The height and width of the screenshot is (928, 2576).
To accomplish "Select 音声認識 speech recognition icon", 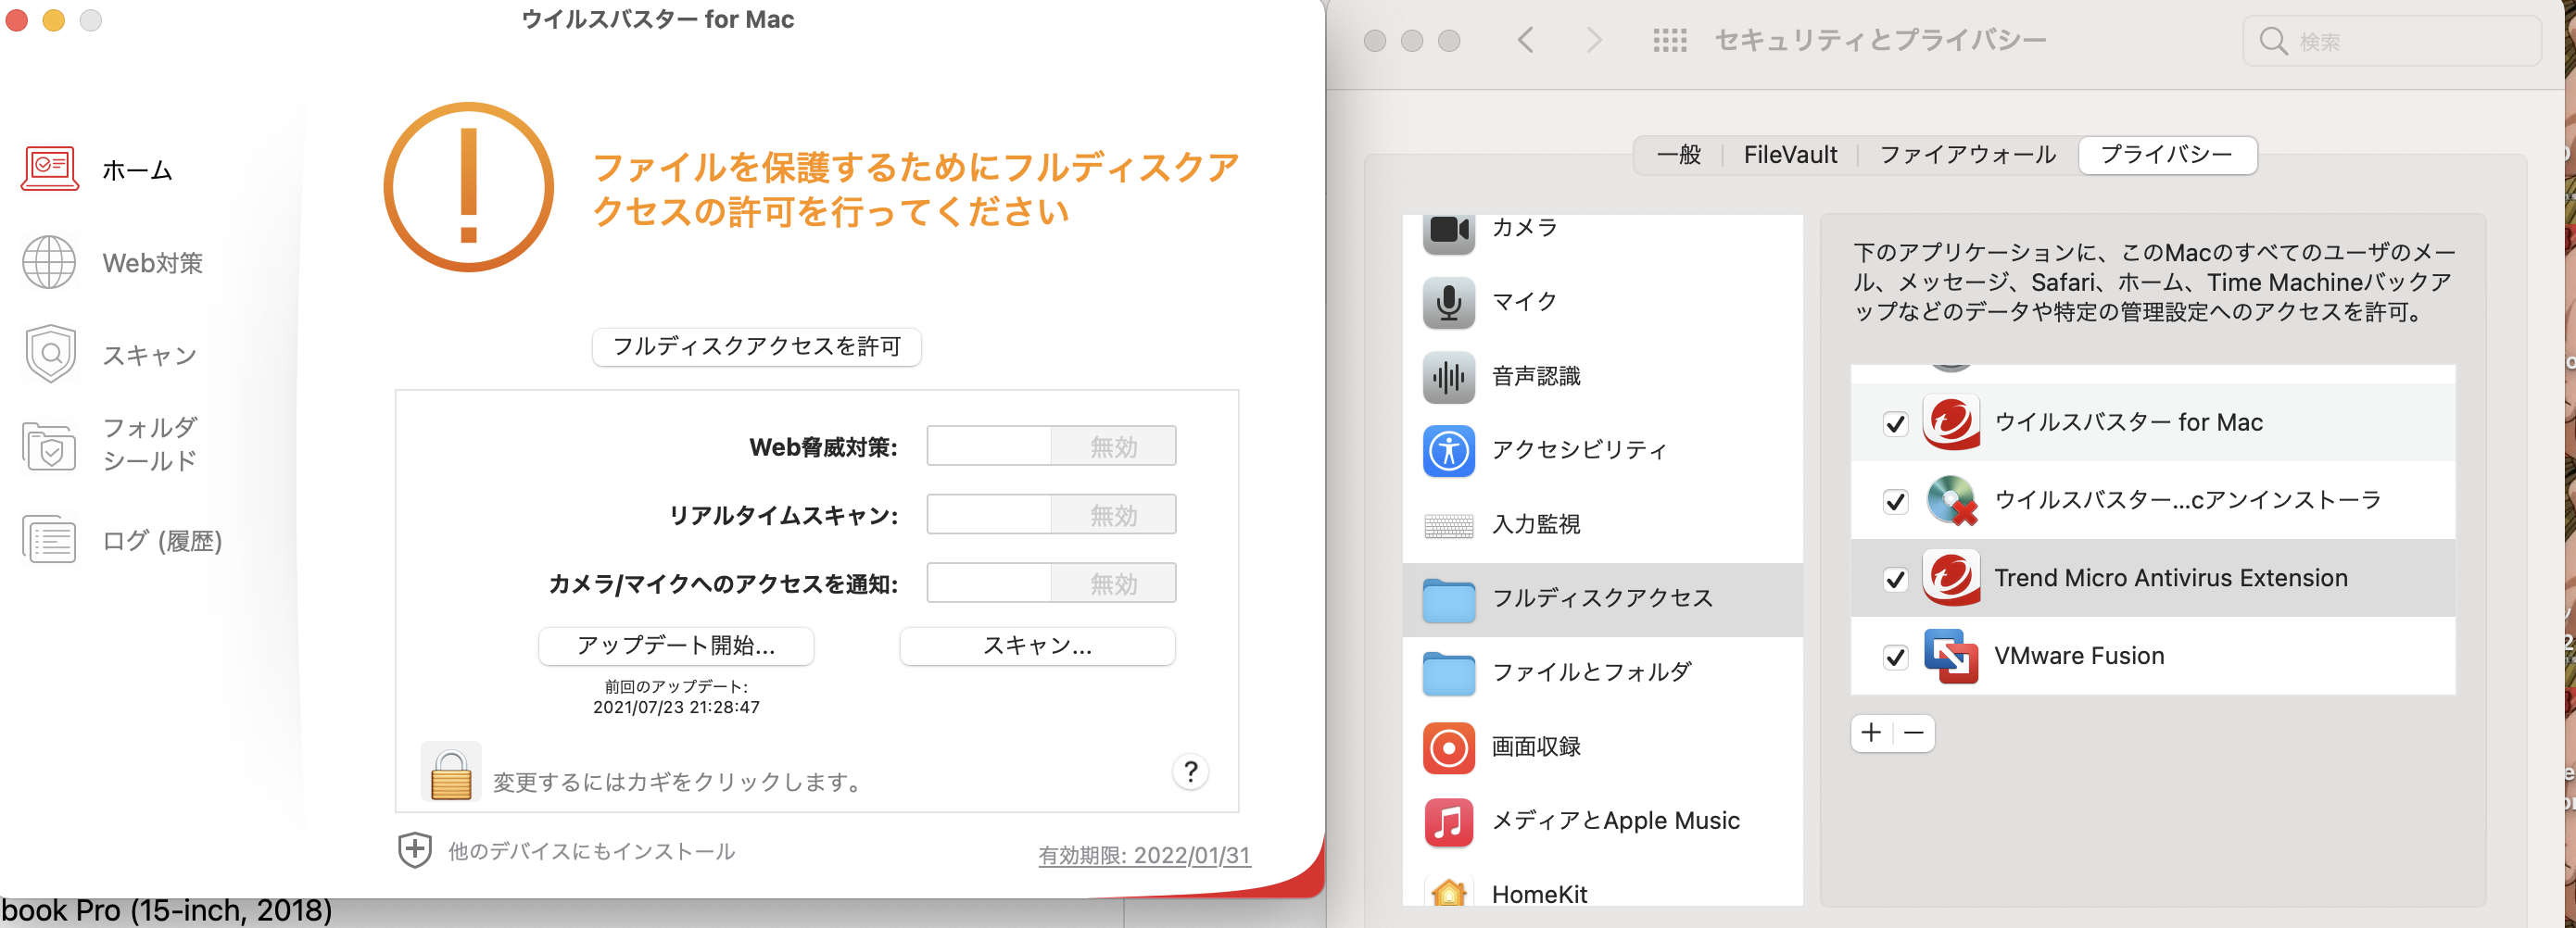I will point(1449,377).
